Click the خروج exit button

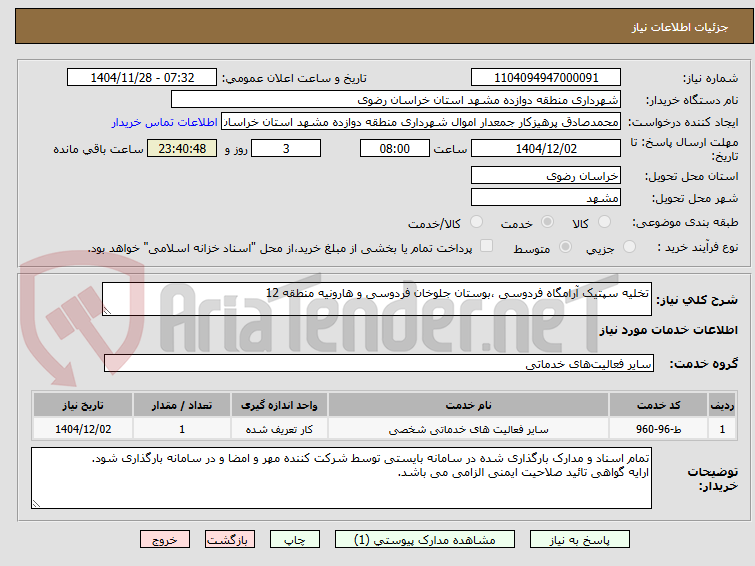(x=165, y=540)
